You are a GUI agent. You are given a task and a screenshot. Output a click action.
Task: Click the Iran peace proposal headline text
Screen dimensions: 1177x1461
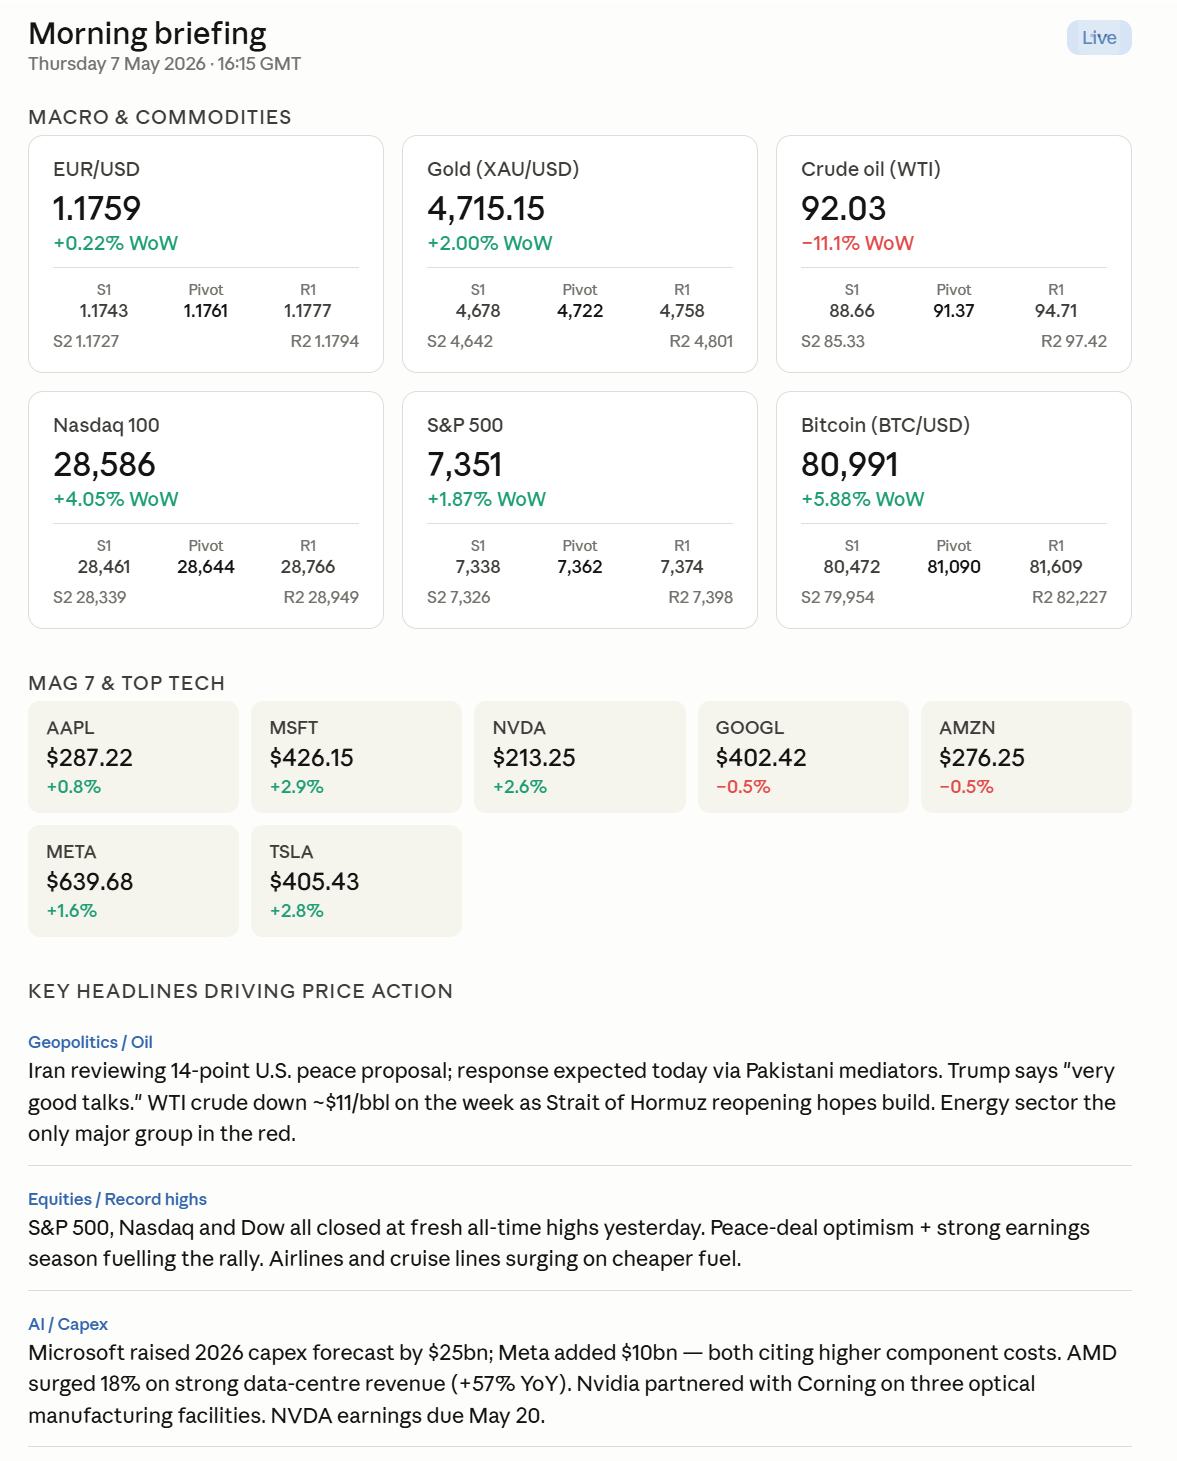tap(572, 1102)
